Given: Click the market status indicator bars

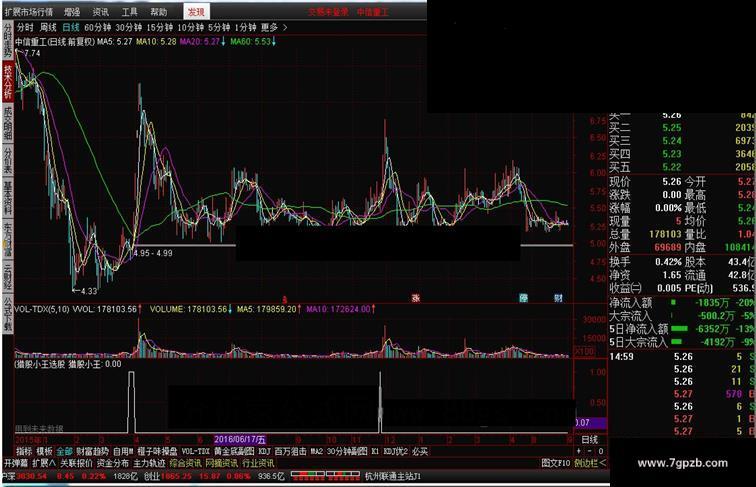Looking at the screenshot, I should click(x=325, y=476).
